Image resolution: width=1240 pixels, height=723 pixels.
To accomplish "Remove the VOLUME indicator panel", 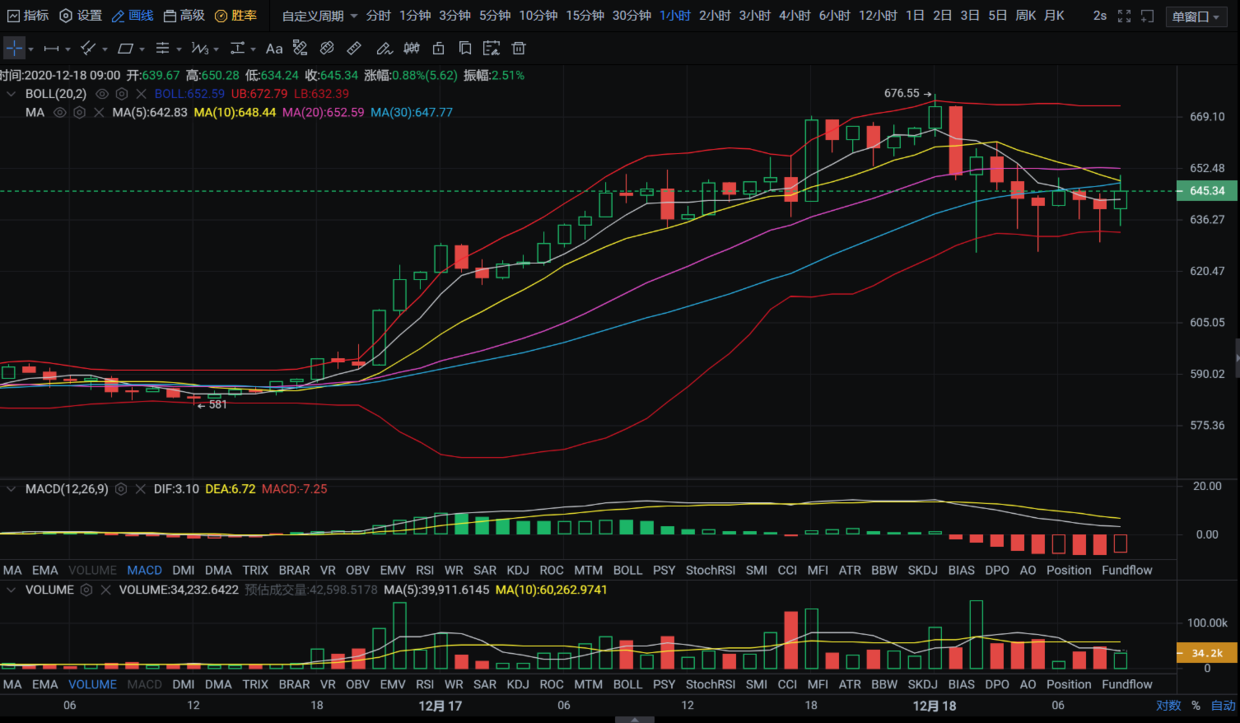I will pos(106,590).
